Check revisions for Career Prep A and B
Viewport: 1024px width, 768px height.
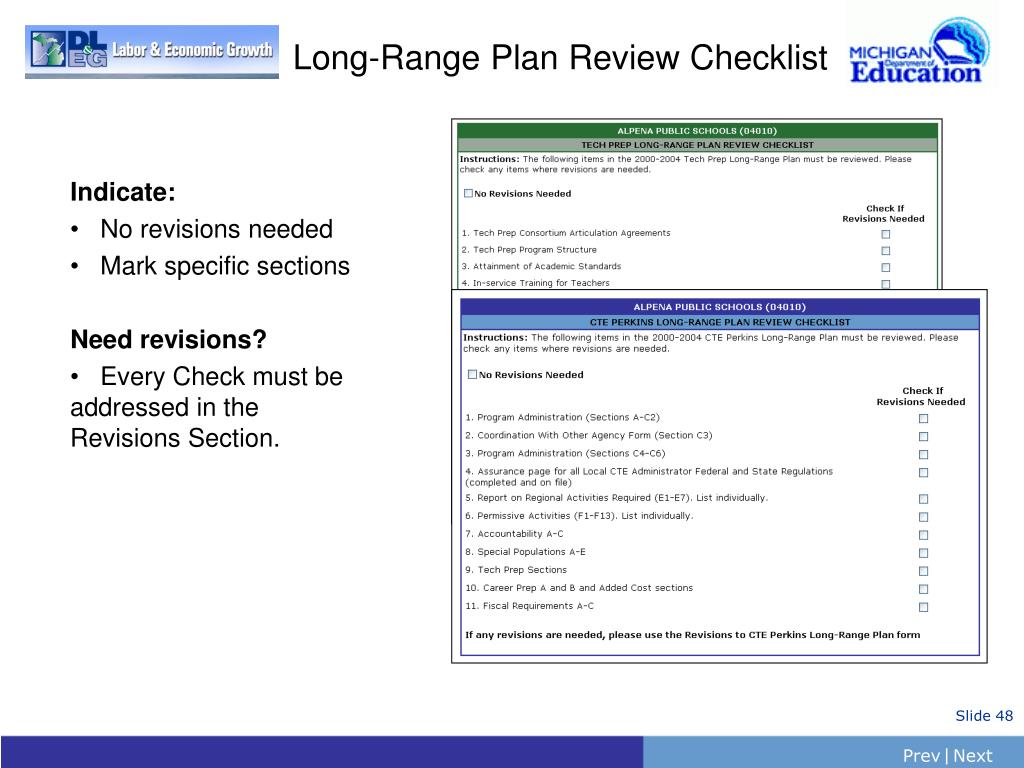923,589
